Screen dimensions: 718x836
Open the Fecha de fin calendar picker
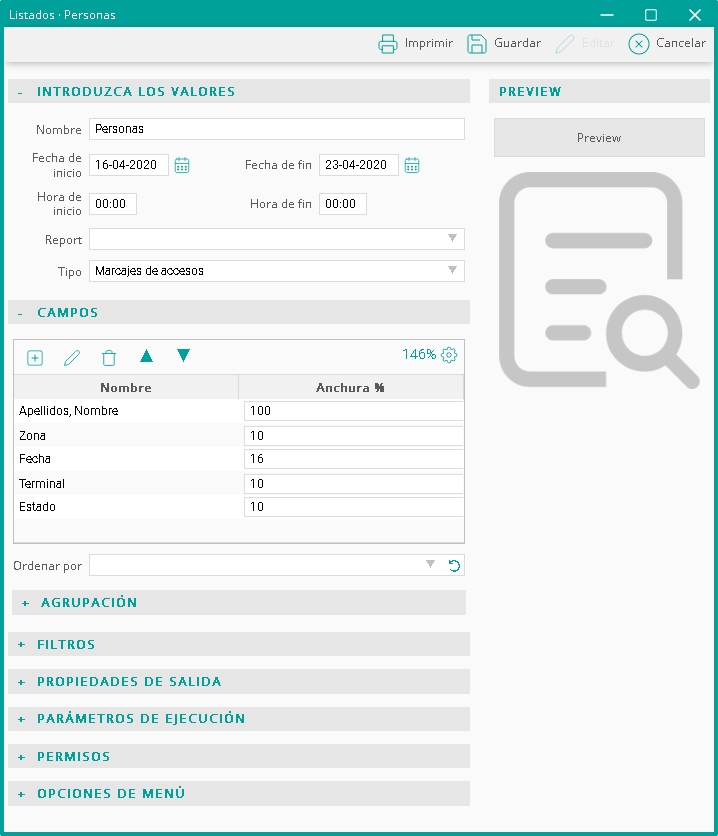[x=412, y=165]
